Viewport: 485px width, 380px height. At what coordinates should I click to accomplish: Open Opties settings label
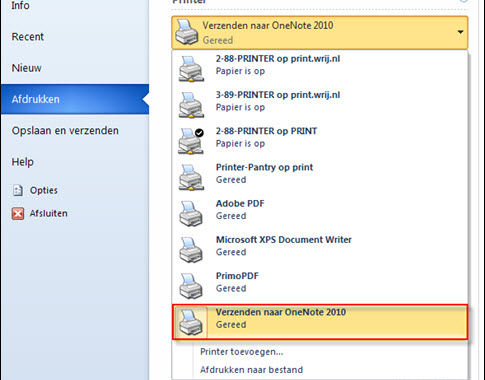click(44, 190)
